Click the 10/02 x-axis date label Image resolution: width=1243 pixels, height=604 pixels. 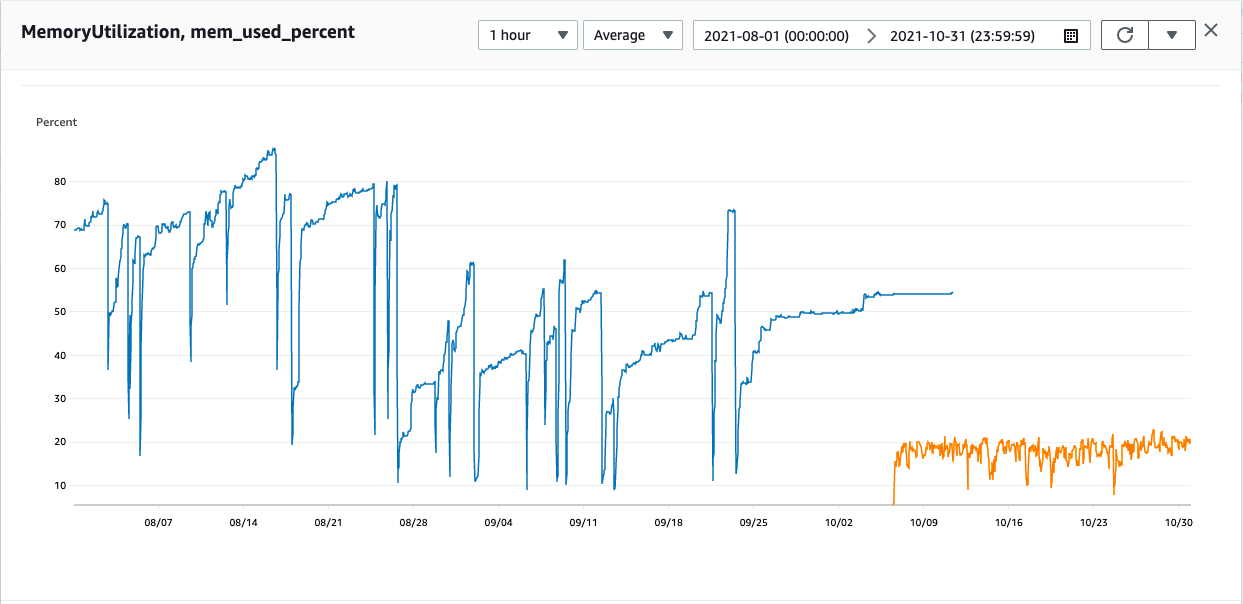(x=838, y=523)
